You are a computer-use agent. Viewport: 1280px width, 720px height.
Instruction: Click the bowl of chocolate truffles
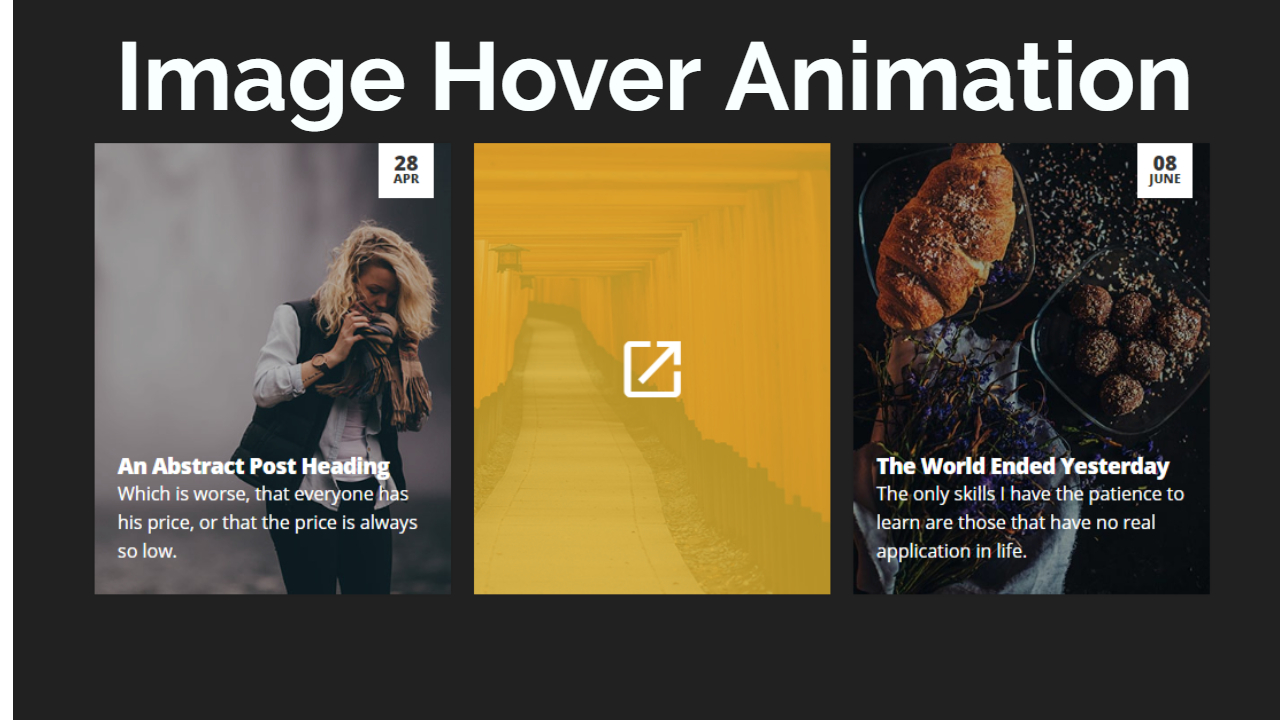(1122, 342)
